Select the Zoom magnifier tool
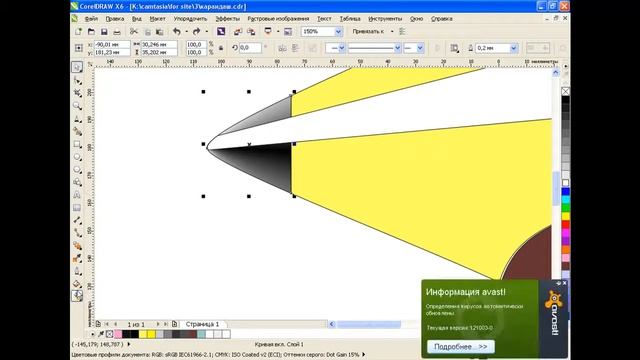The image size is (640, 360). (77, 106)
